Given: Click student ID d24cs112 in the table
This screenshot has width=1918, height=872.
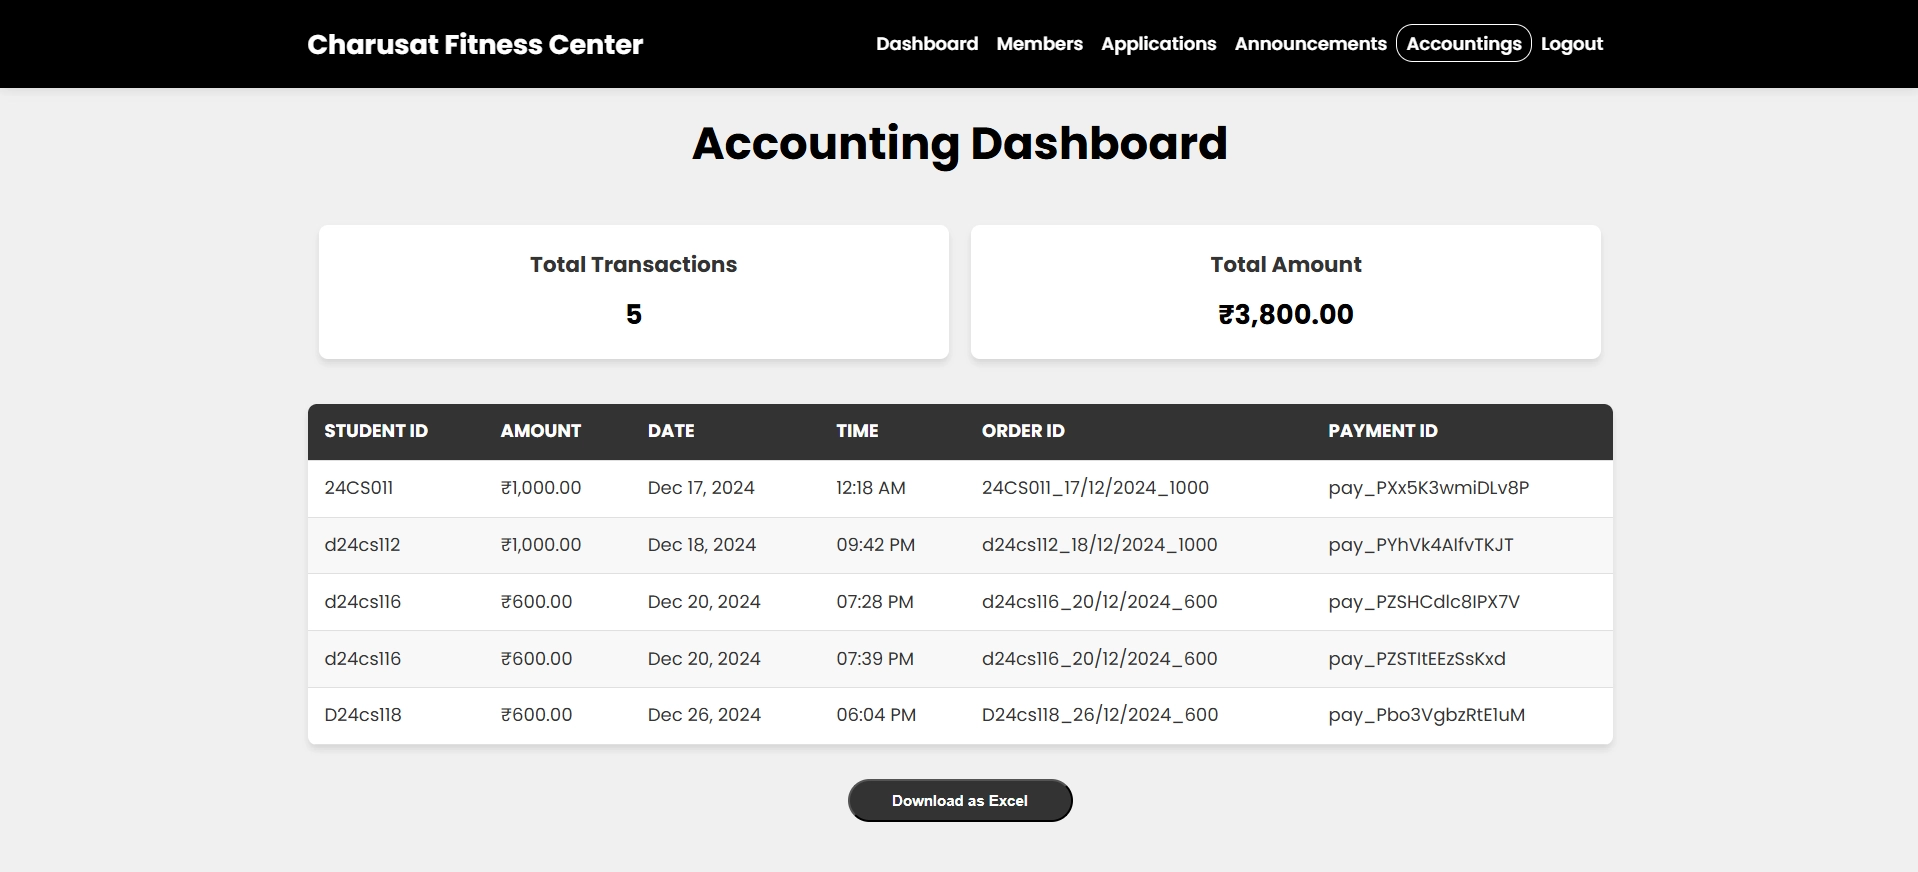Looking at the screenshot, I should [x=362, y=545].
